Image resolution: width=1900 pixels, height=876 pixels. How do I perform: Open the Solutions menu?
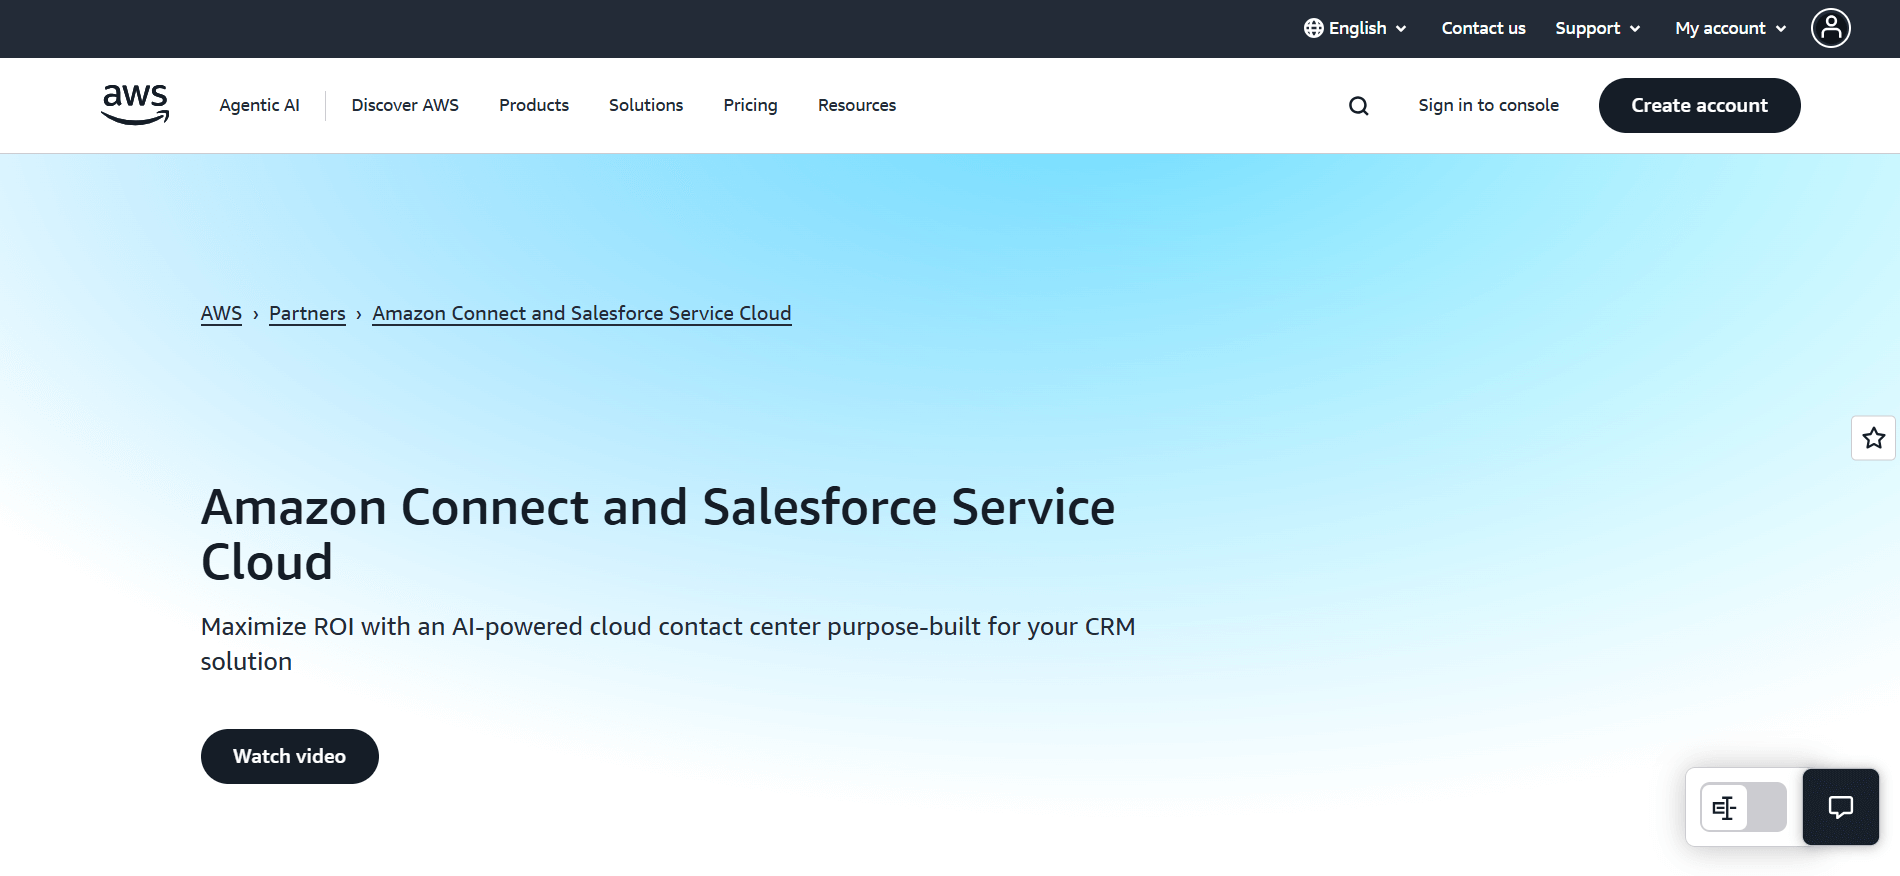[x=646, y=105]
